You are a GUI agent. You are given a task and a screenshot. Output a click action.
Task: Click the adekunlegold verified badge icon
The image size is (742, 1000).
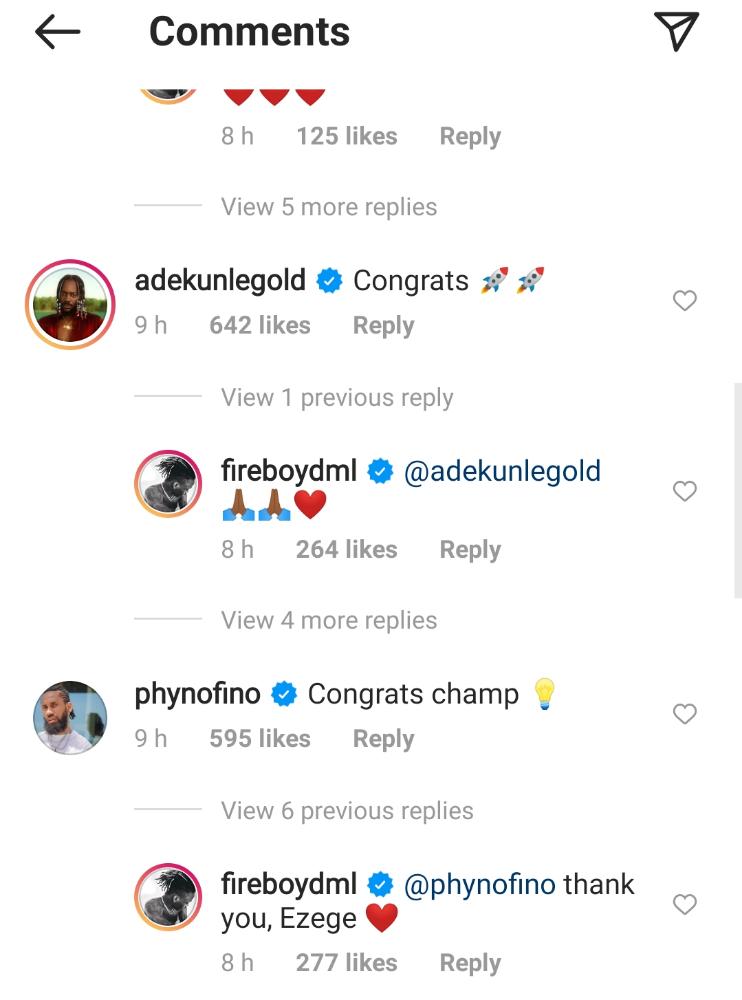(x=329, y=282)
